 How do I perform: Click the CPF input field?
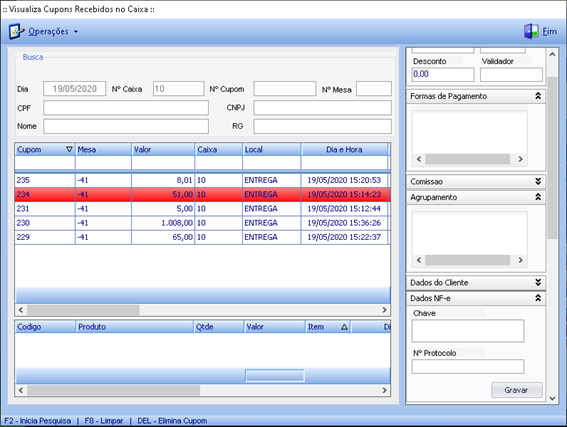(126, 108)
